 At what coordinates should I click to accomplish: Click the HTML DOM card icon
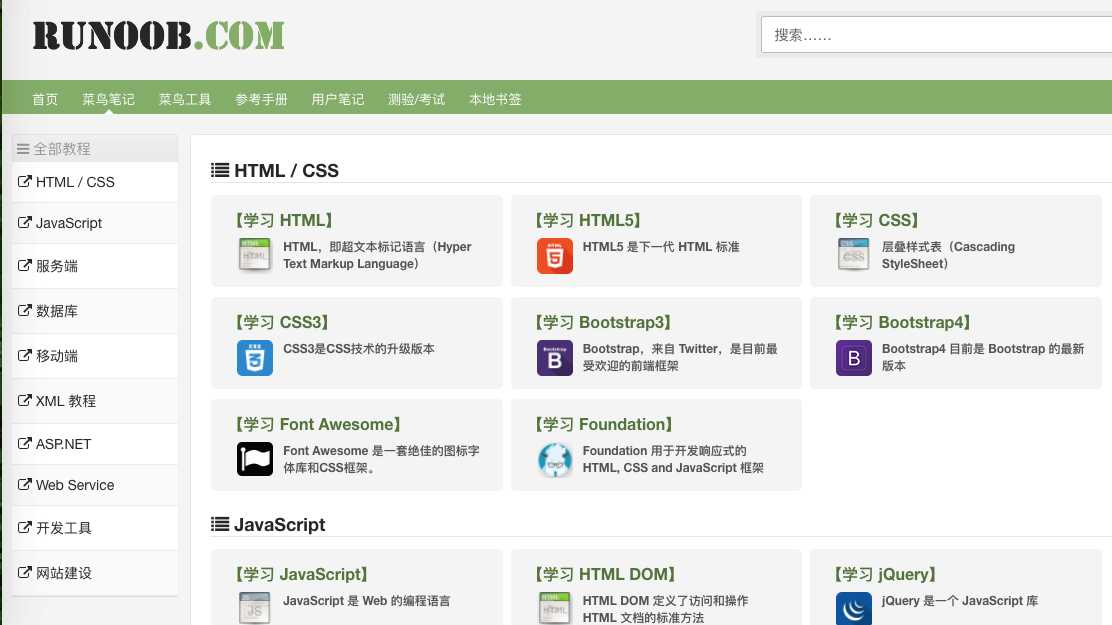(555, 608)
